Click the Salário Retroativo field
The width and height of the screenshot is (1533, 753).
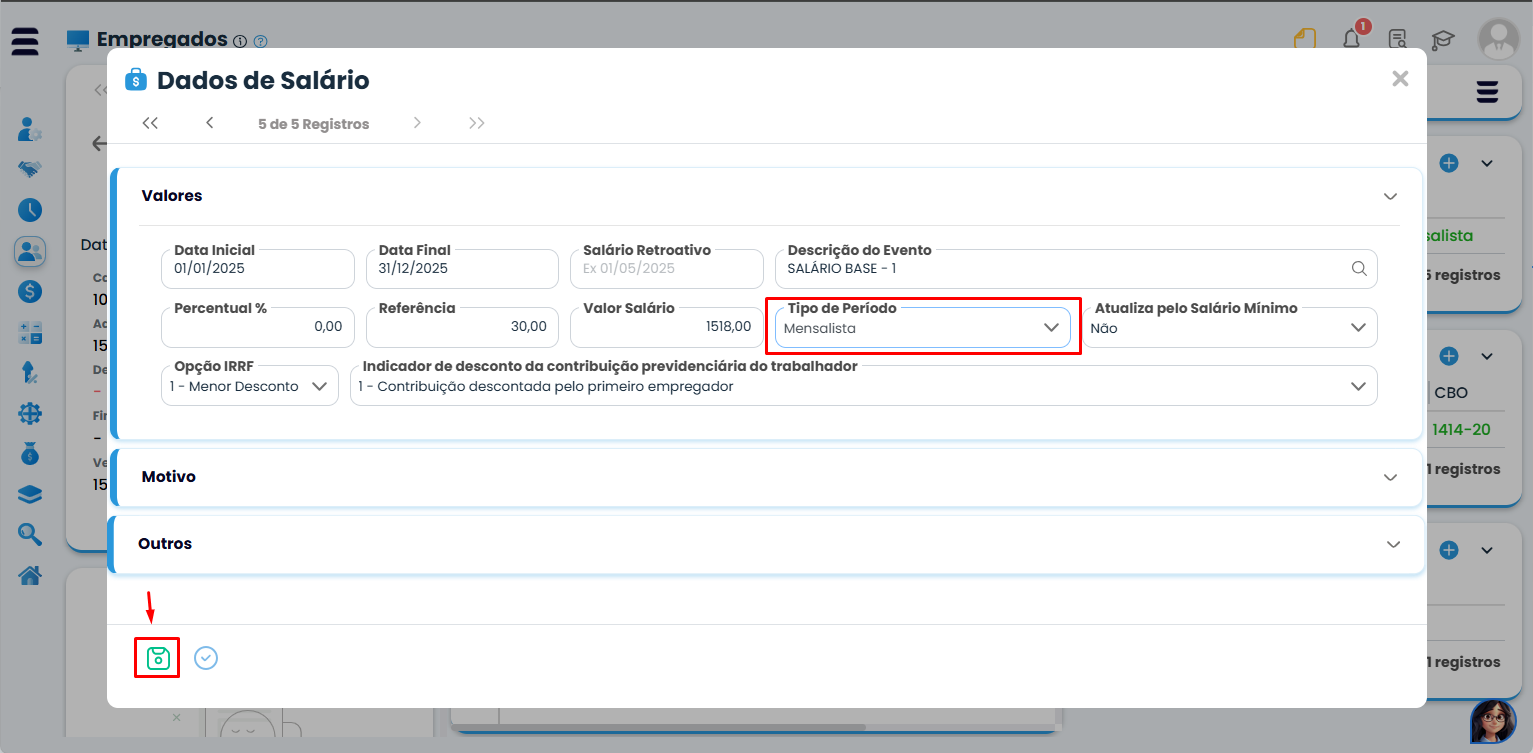pyautogui.click(x=667, y=269)
